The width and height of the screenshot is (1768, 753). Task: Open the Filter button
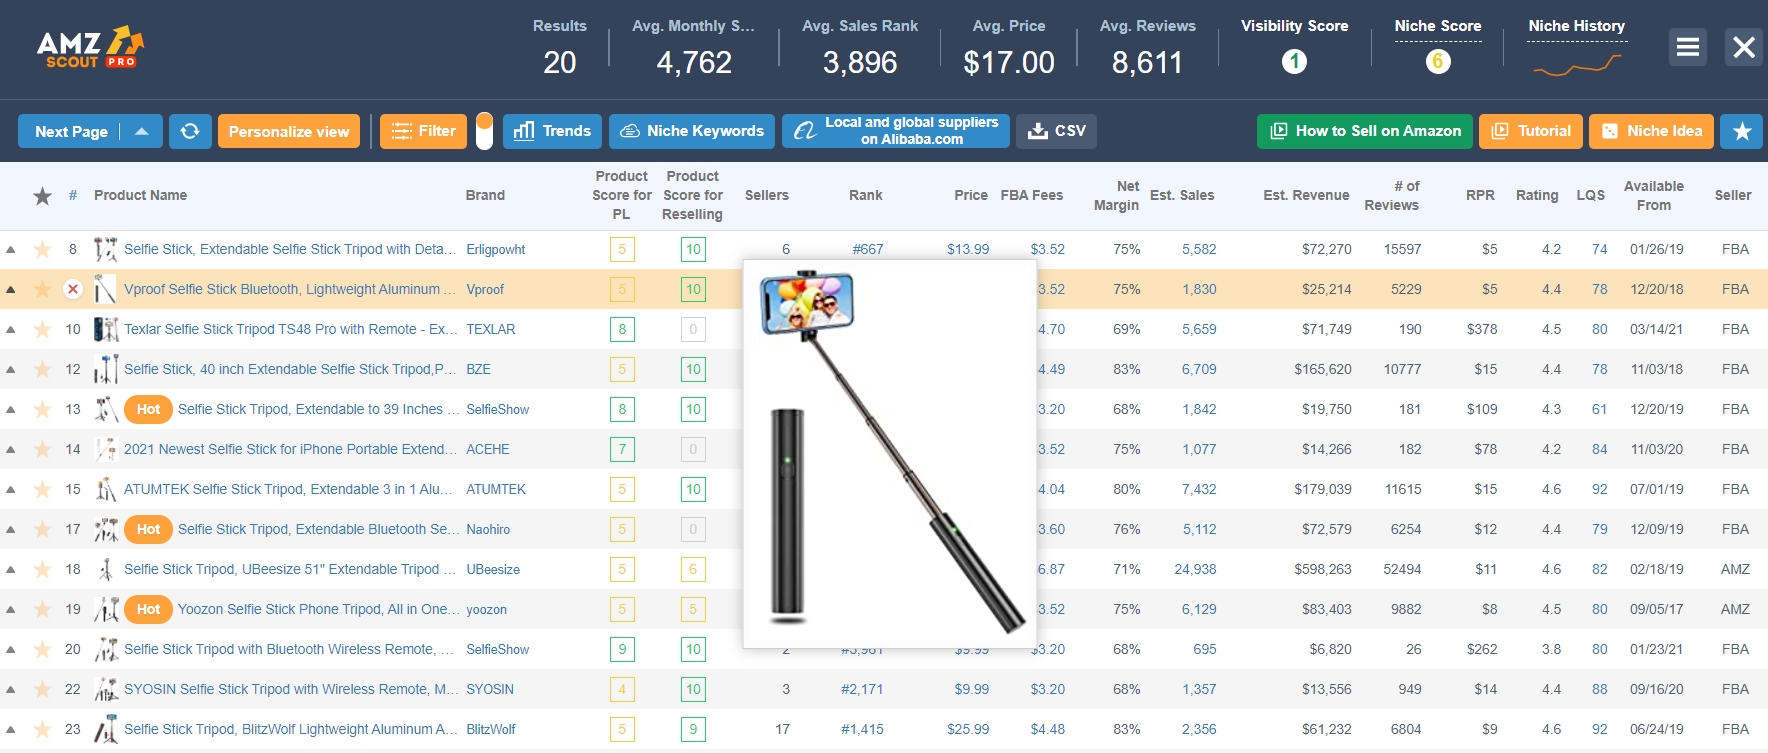pos(423,131)
